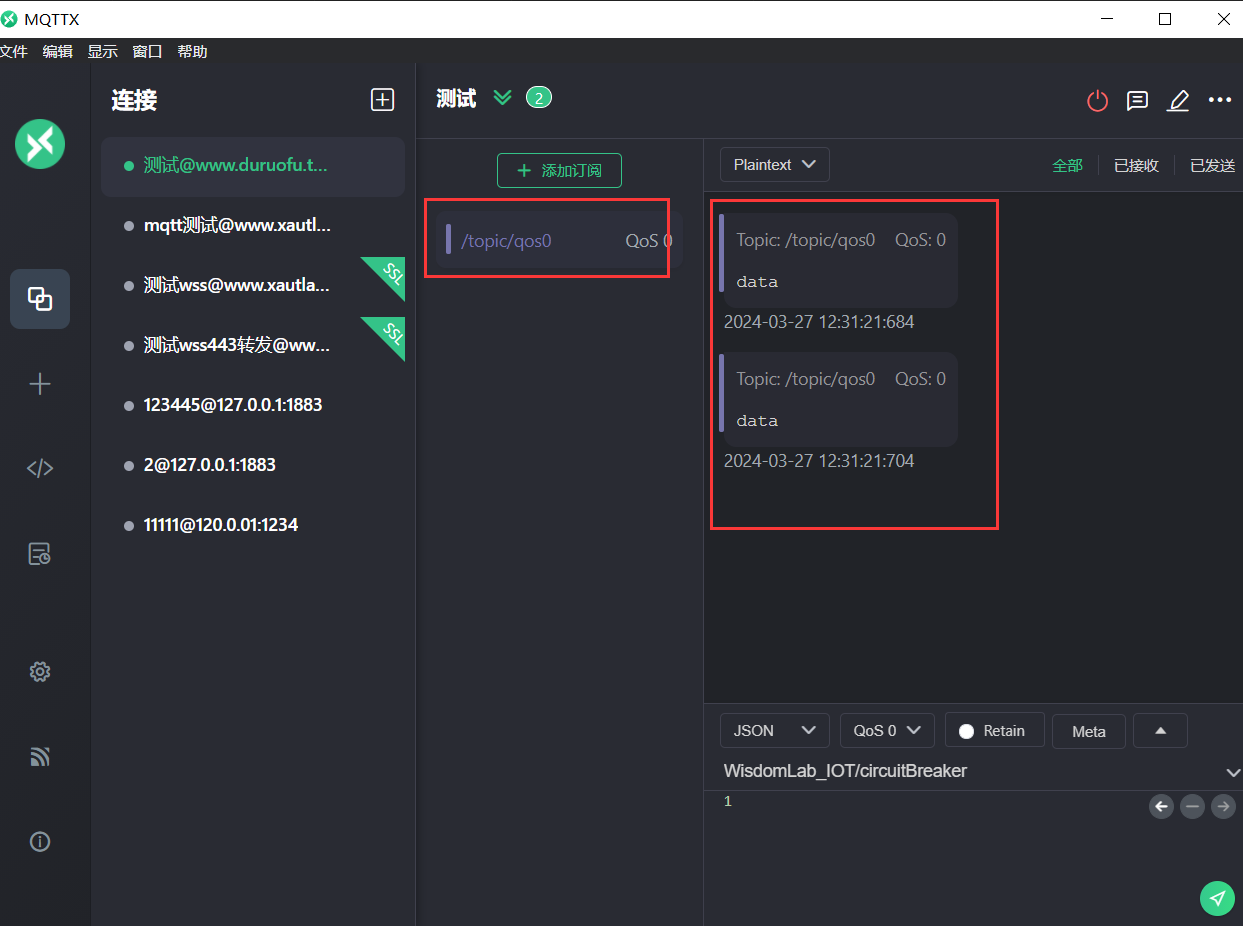Open the log icon in sidebar
This screenshot has width=1243, height=926.
(40, 554)
